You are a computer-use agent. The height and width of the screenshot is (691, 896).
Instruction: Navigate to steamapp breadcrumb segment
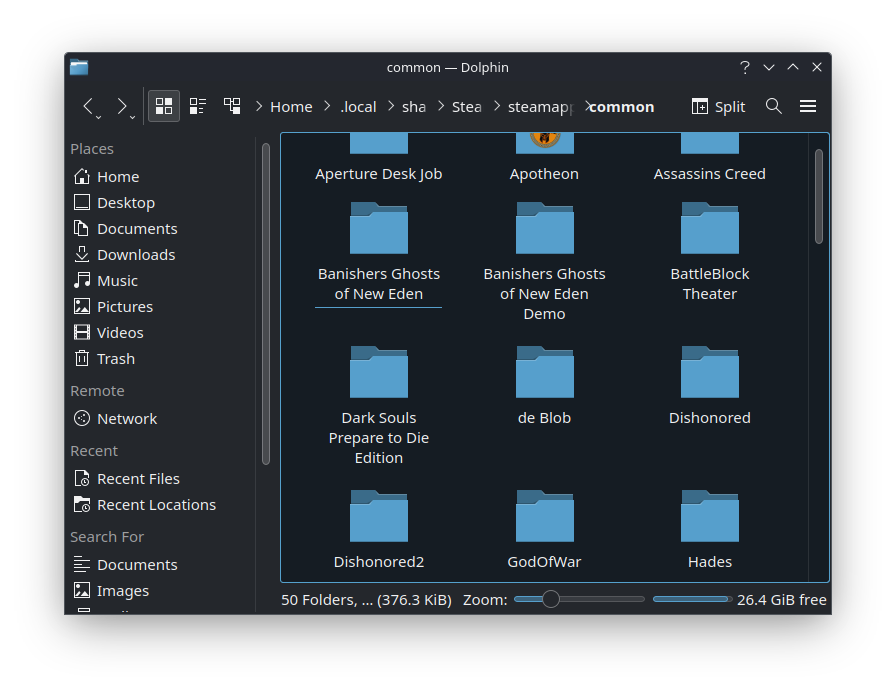tap(541, 107)
